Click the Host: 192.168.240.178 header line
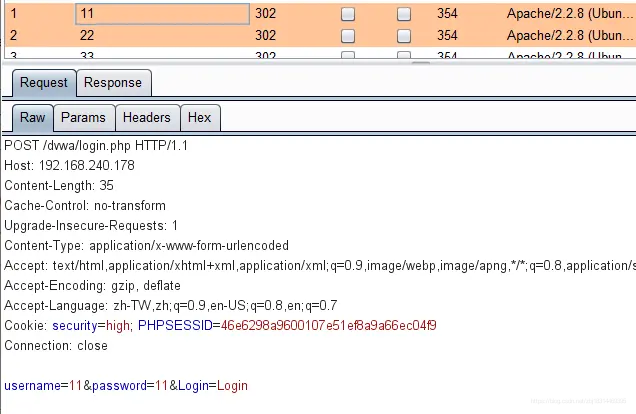This screenshot has height=414, width=636. point(69,165)
